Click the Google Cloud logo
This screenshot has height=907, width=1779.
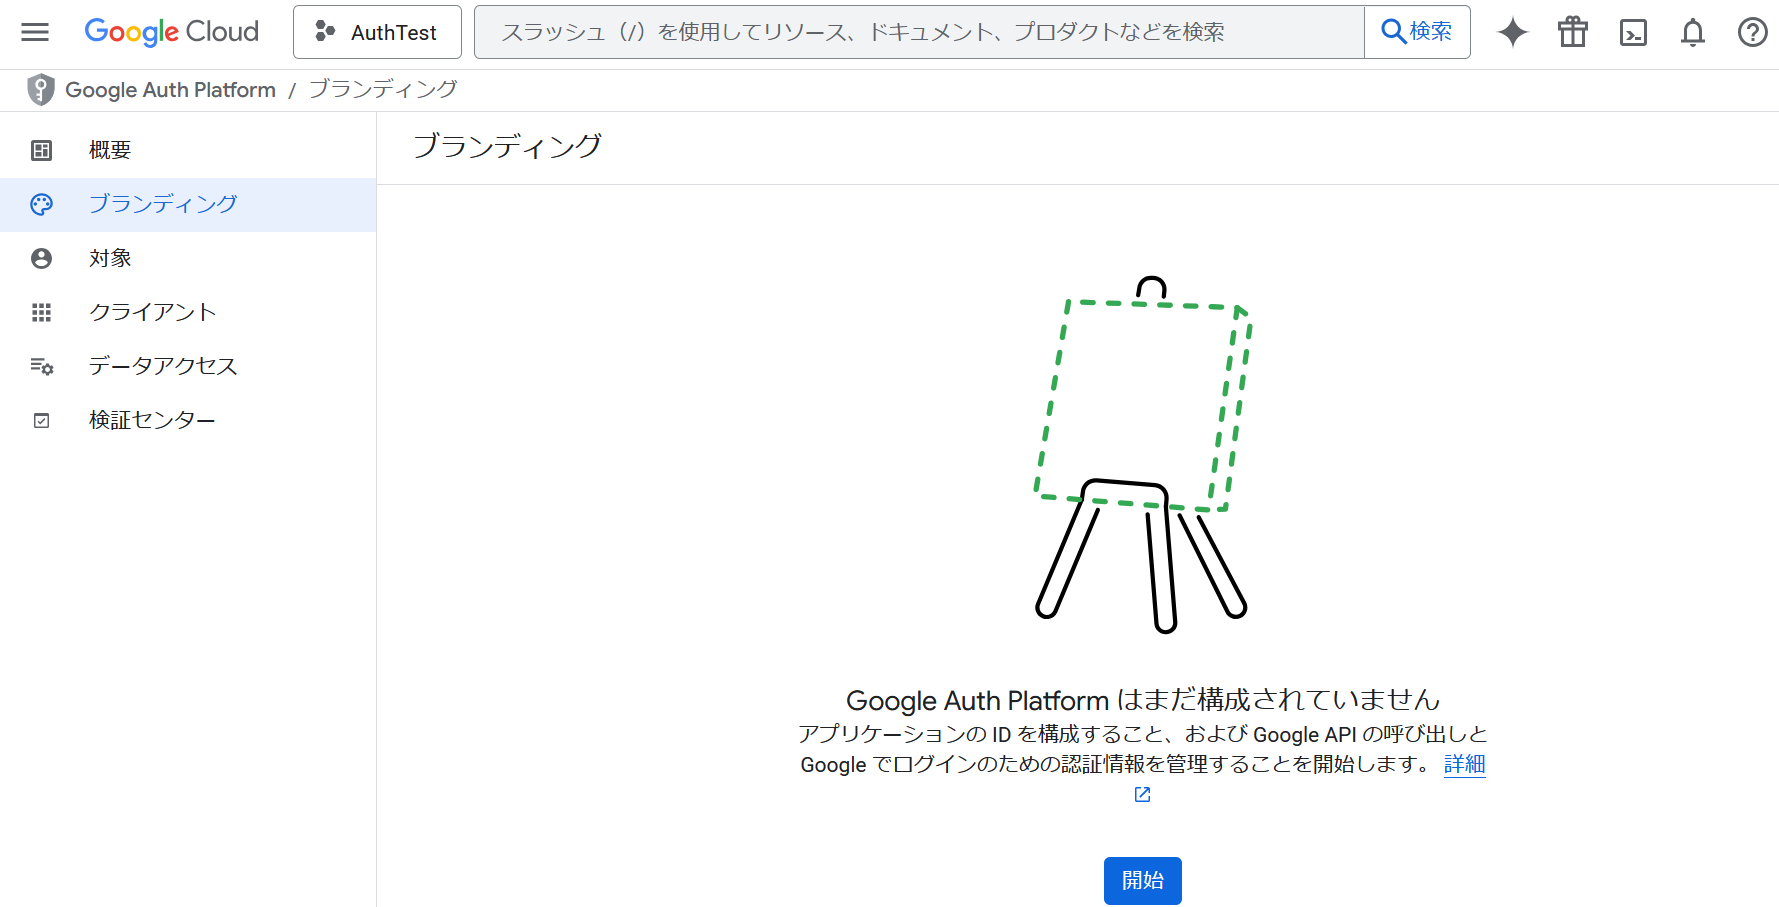click(x=171, y=32)
